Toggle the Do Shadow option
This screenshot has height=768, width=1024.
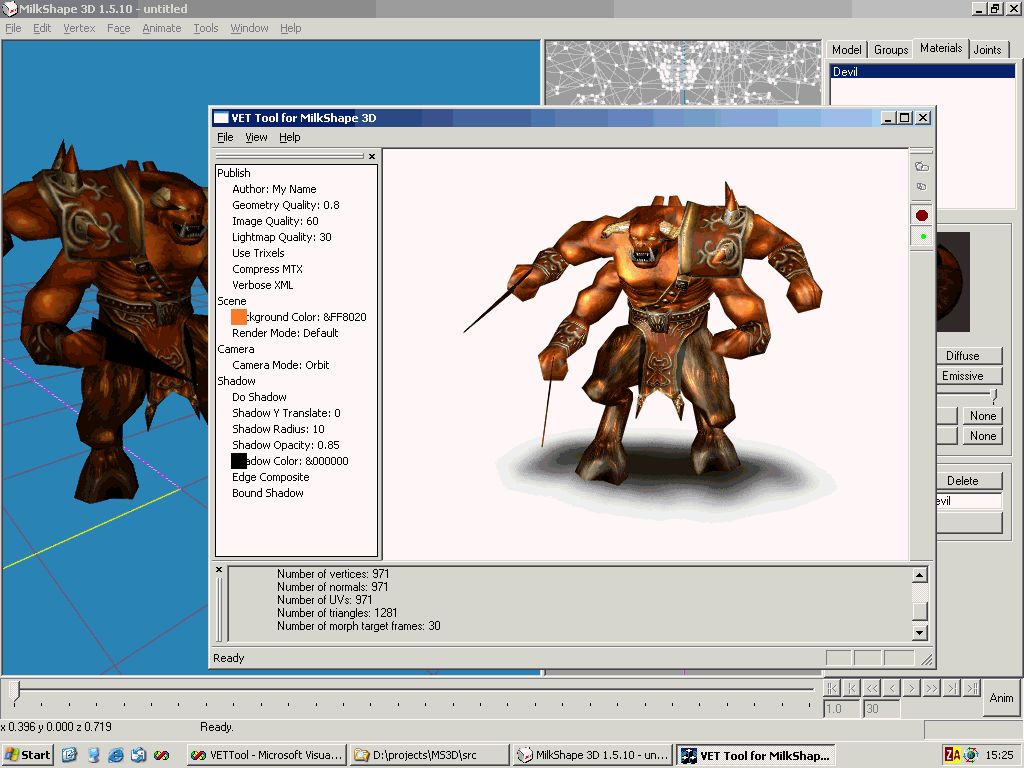coord(259,397)
